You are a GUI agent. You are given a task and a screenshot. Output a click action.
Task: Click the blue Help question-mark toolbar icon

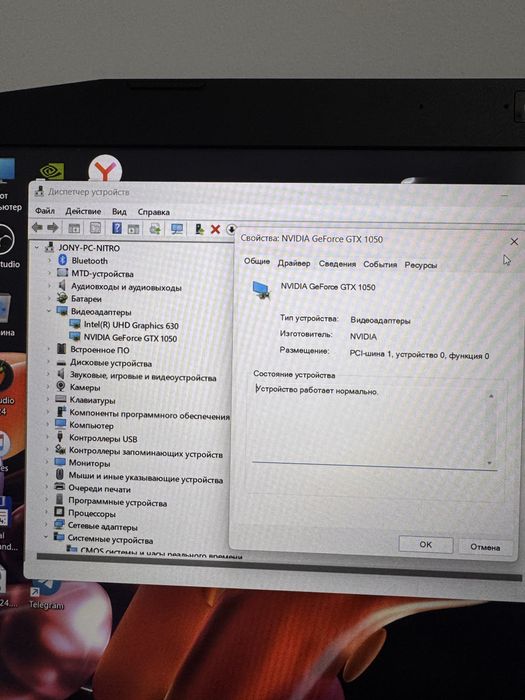117,229
